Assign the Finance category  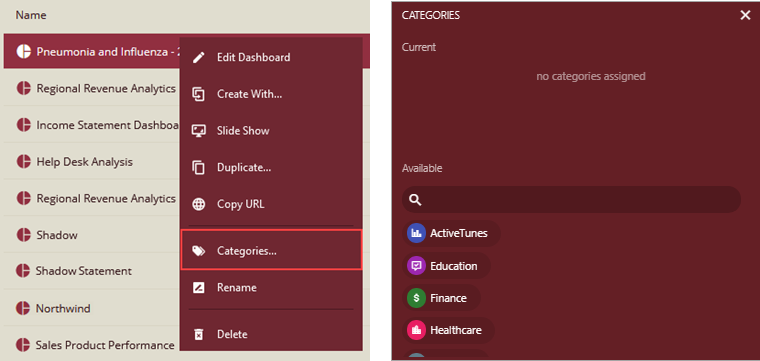point(441,298)
